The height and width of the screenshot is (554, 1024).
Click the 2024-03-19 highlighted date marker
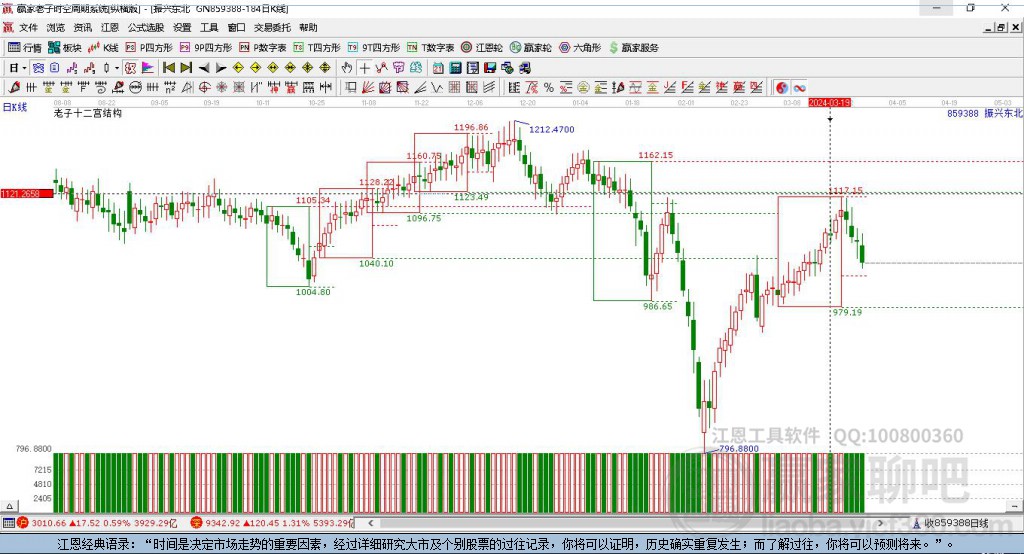coord(829,103)
